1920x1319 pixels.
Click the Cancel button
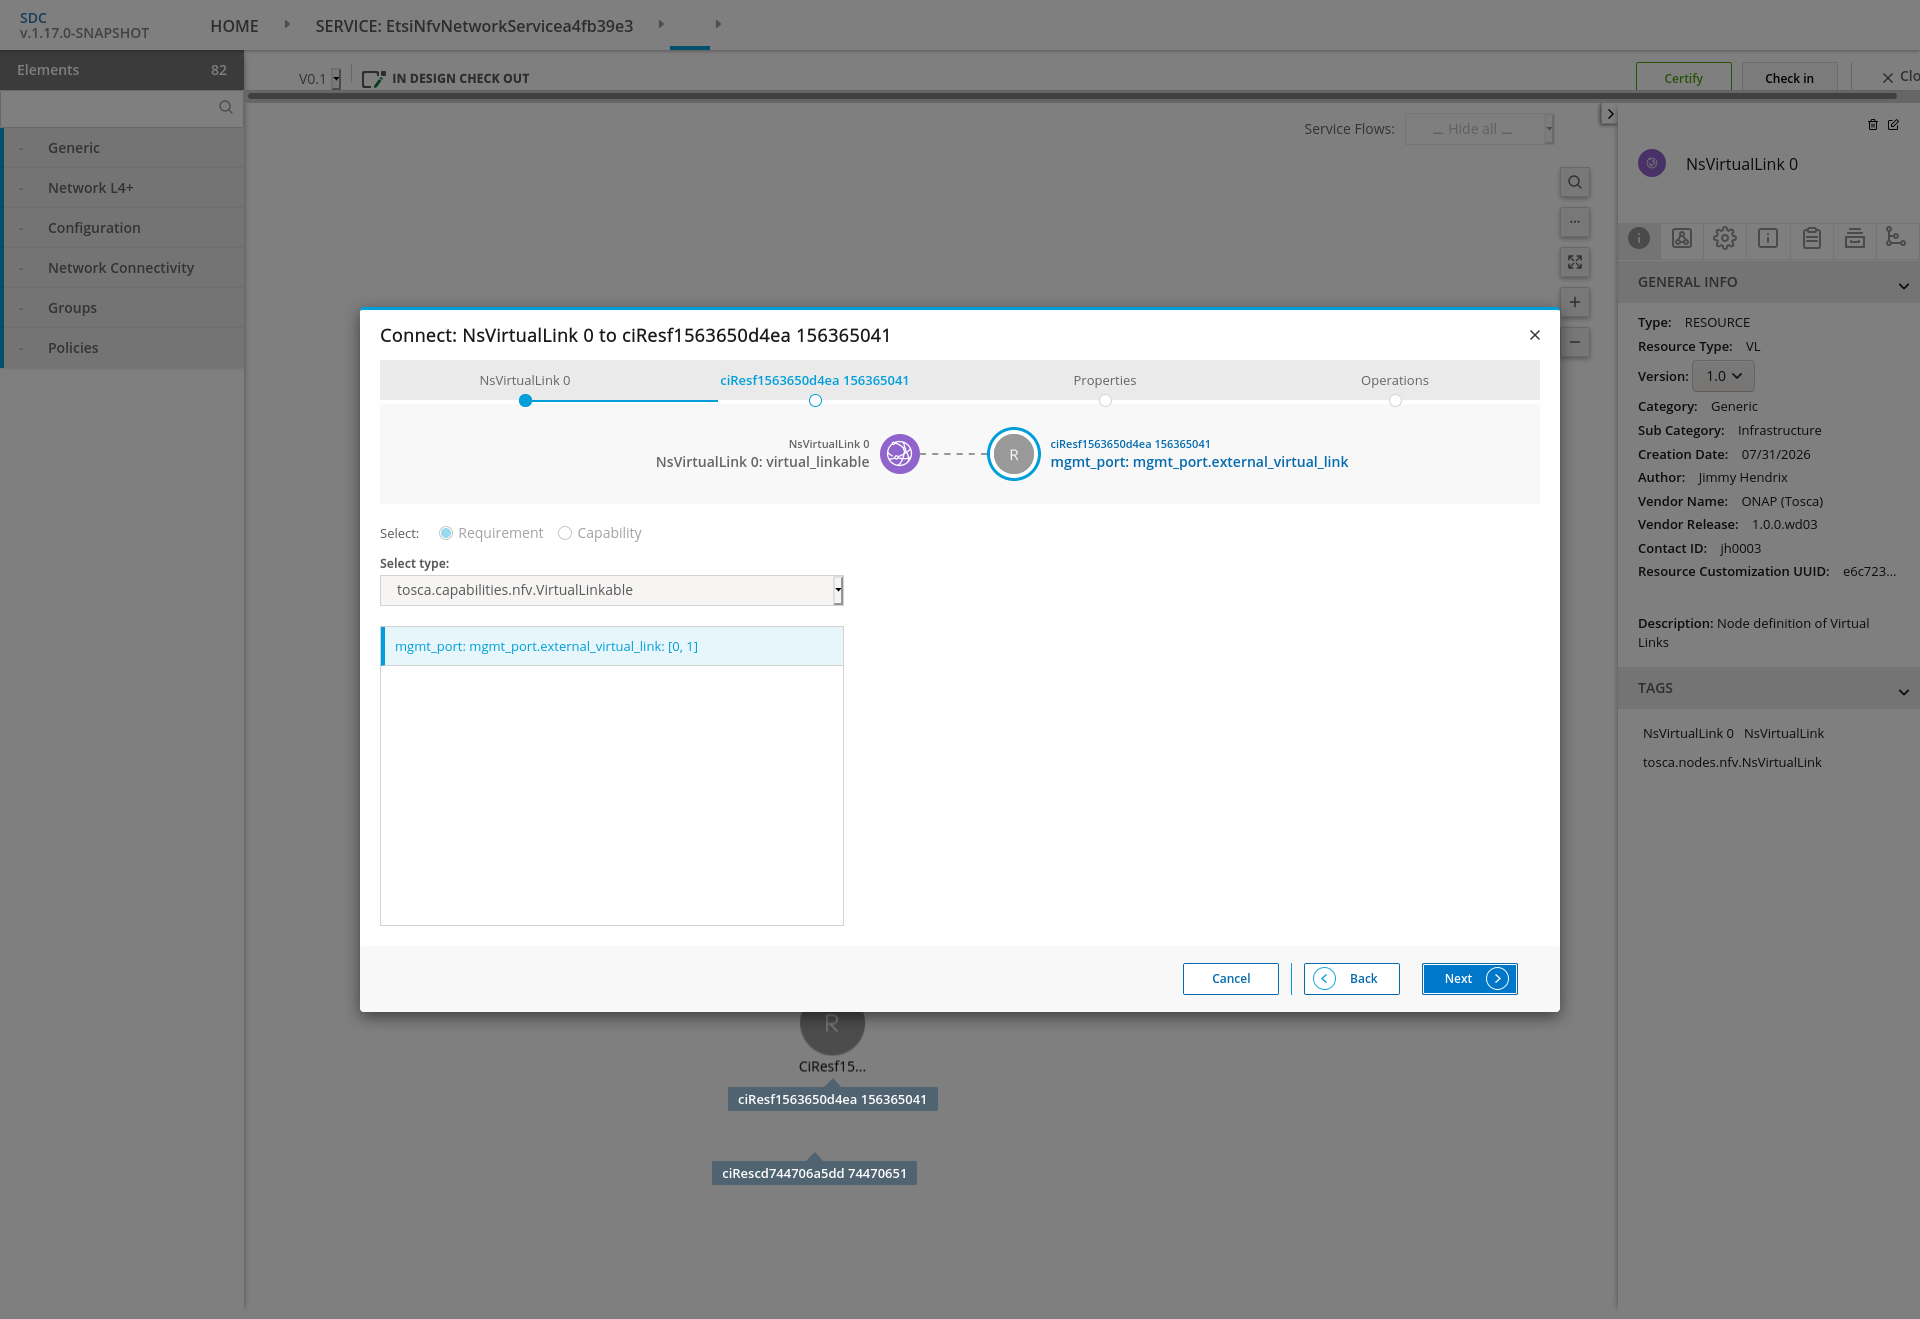(x=1231, y=979)
